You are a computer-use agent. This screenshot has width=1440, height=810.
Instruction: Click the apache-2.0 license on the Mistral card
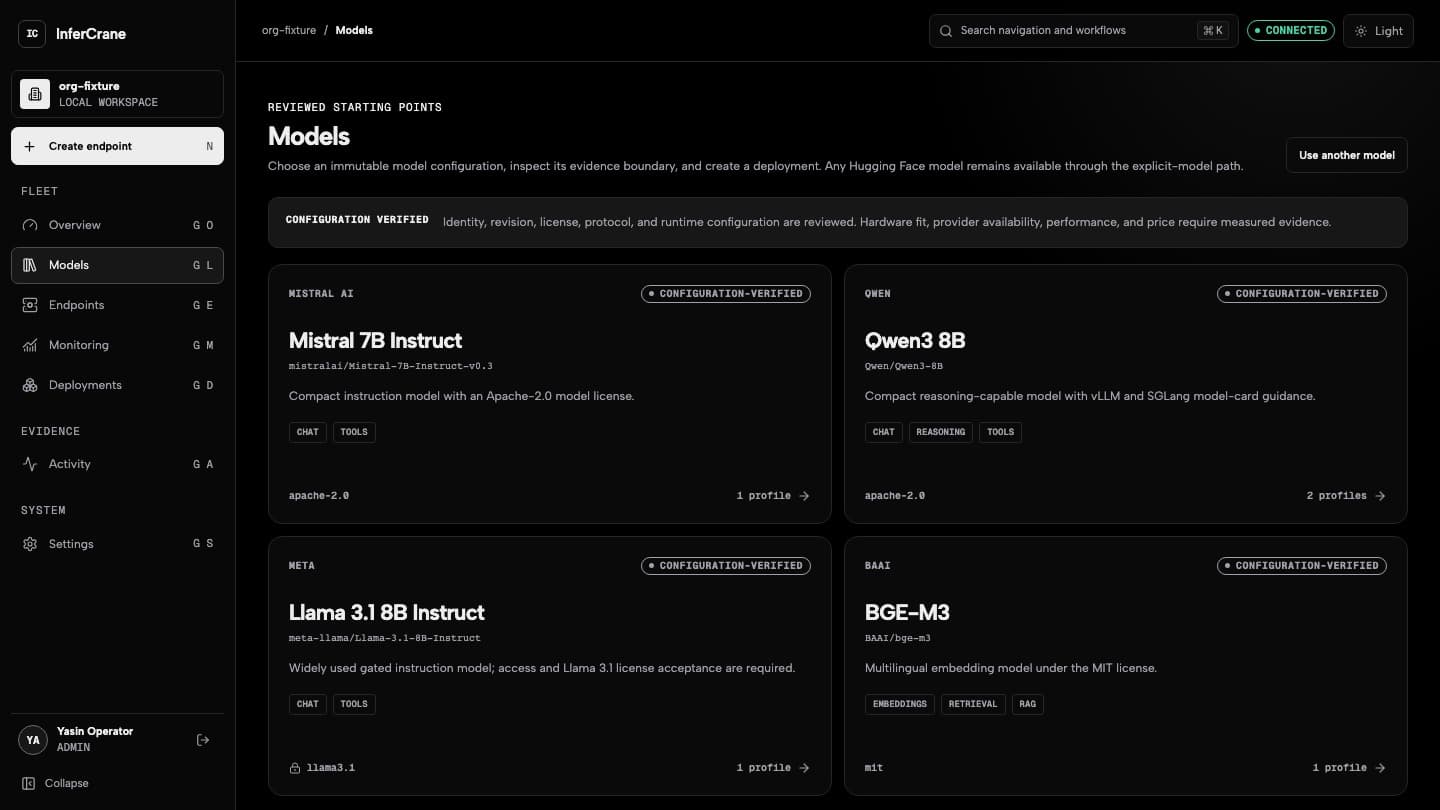pyautogui.click(x=319, y=496)
